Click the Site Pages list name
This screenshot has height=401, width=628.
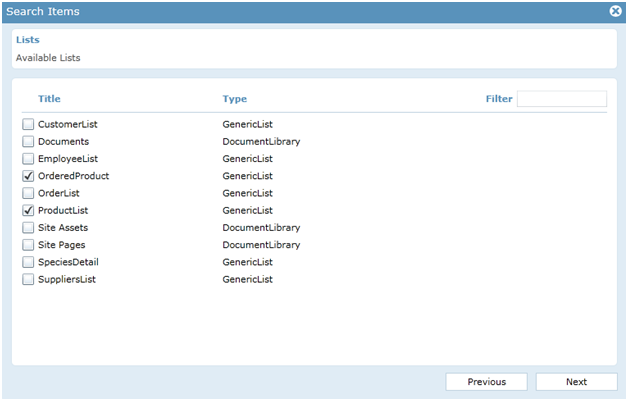63,245
